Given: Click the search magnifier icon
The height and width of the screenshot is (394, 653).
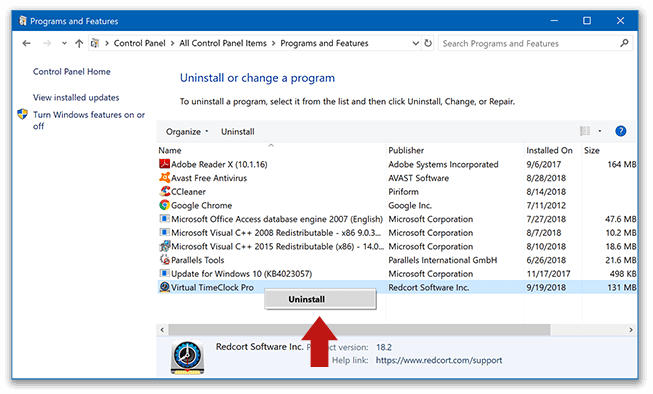Looking at the screenshot, I should click(624, 43).
